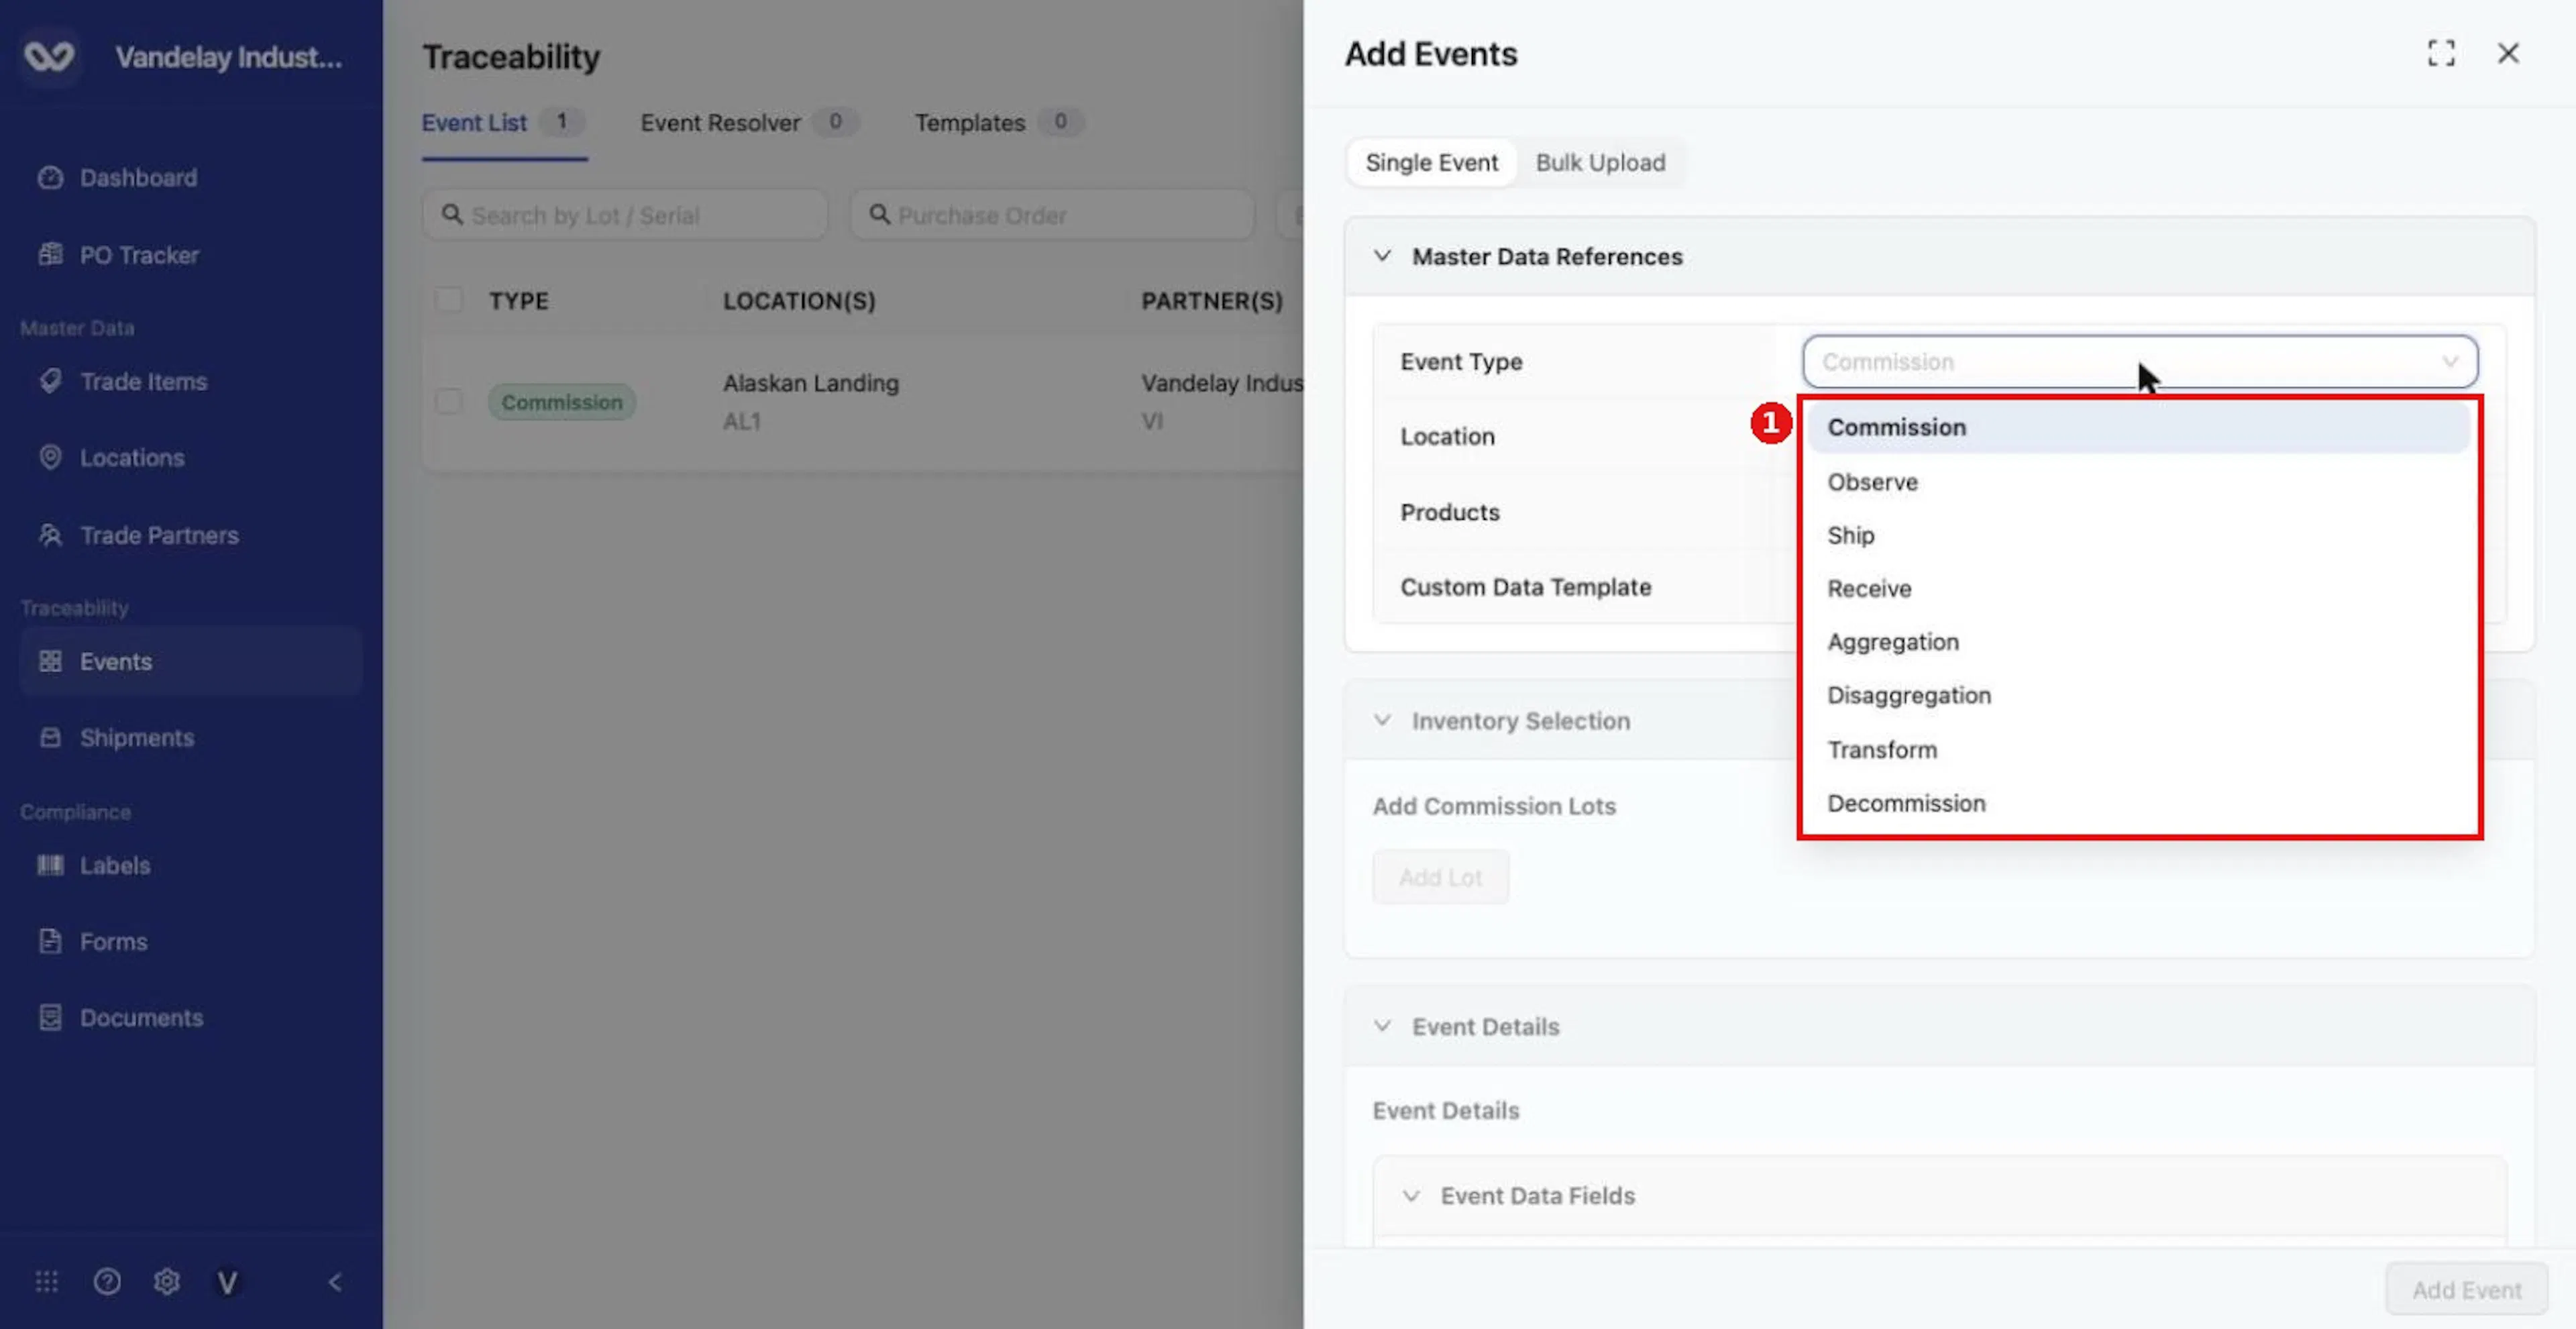Click the Documents sidebar icon
Image resolution: width=2576 pixels, height=1329 pixels.
(50, 1017)
